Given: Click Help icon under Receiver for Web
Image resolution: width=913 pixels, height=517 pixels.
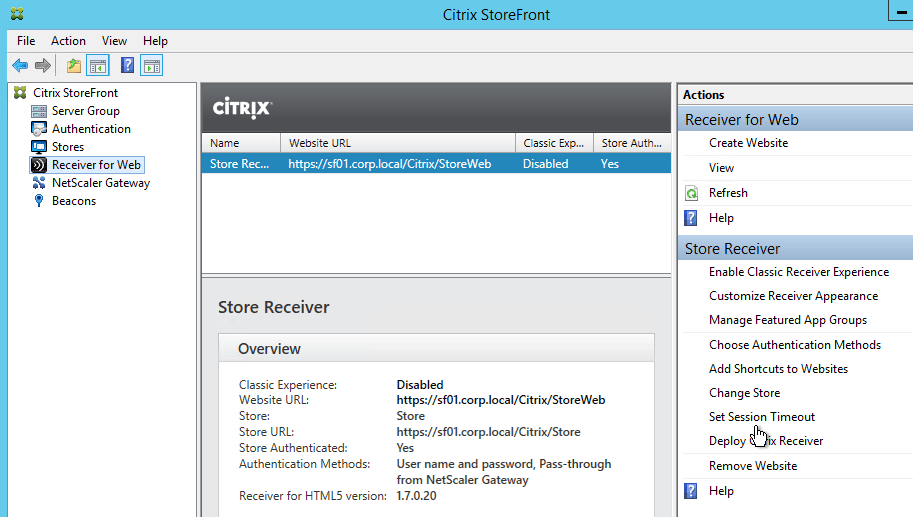Looking at the screenshot, I should coord(691,218).
